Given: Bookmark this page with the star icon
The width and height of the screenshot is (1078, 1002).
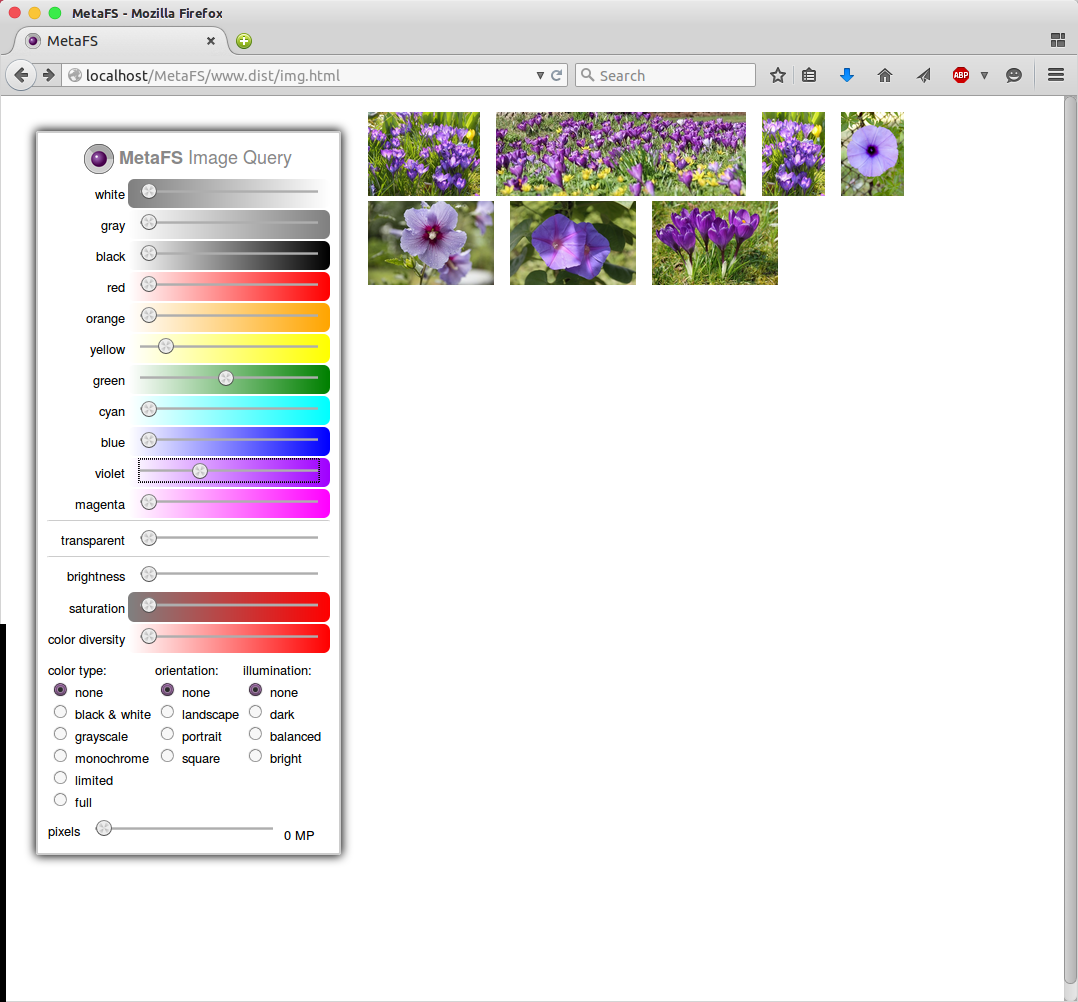Looking at the screenshot, I should [x=778, y=75].
